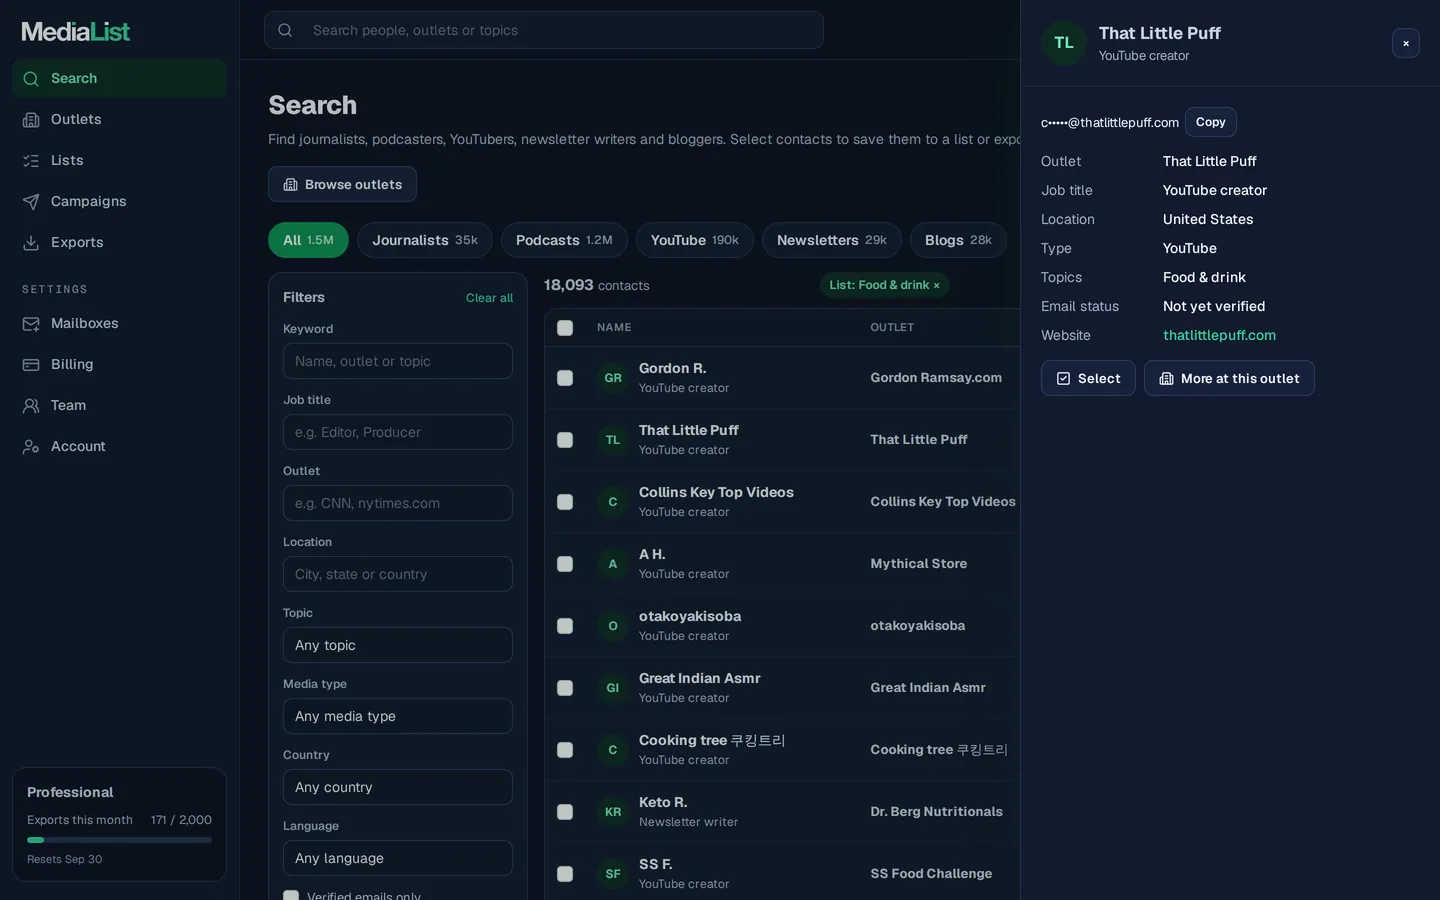Click the exports usage progress bar
The image size is (1440, 900).
119,840
